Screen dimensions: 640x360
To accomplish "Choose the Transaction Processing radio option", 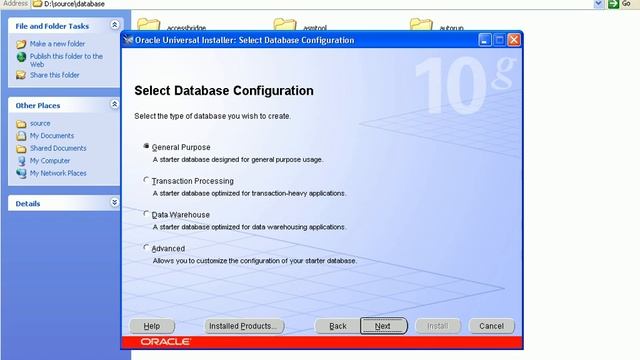I will click(x=146, y=180).
